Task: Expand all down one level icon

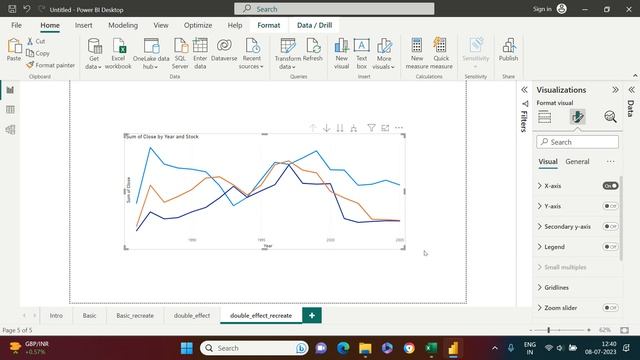Action: (353, 128)
